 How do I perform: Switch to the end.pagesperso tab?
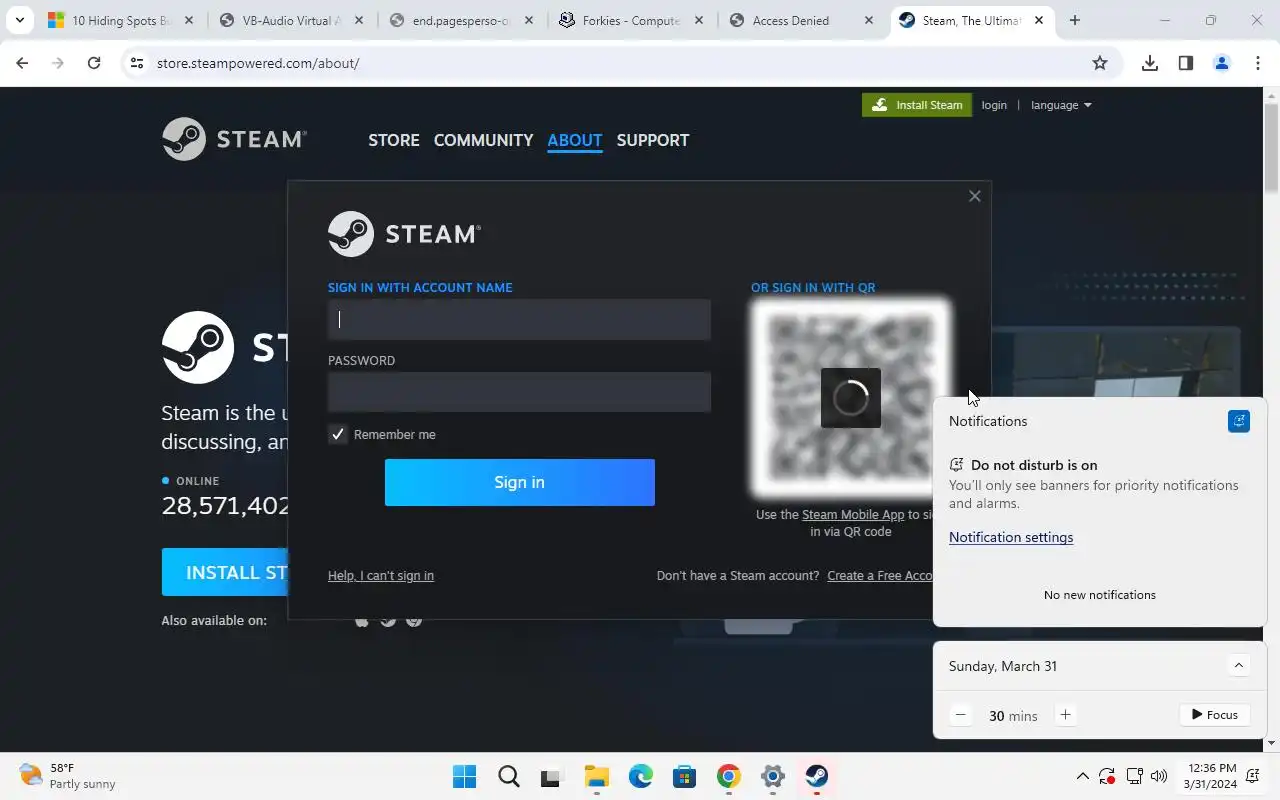pyautogui.click(x=463, y=20)
